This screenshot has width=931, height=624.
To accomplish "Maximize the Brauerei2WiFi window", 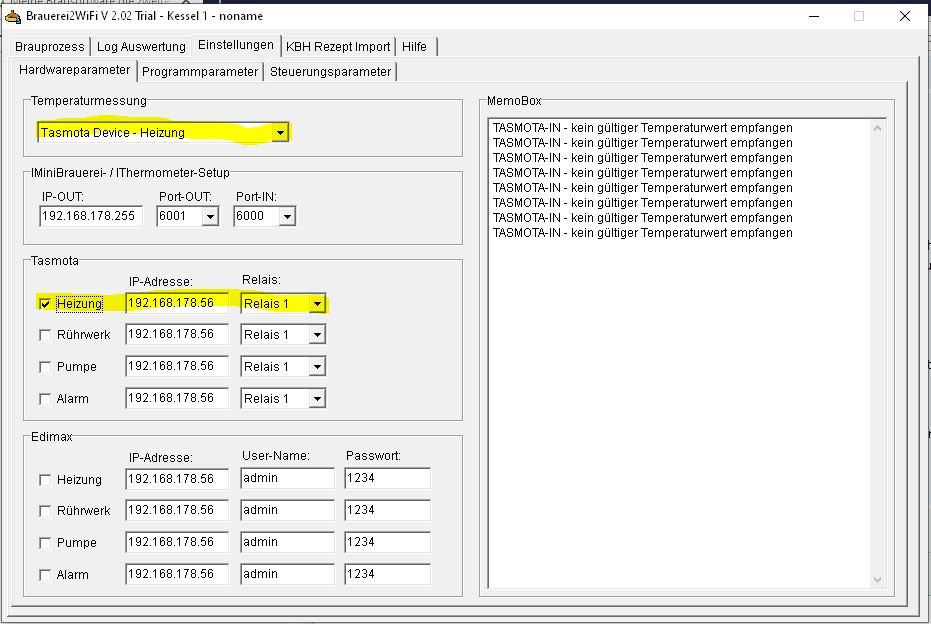I will [858, 16].
